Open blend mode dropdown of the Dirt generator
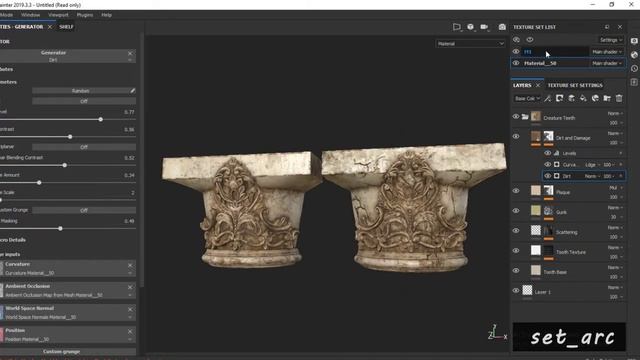 pyautogui.click(x=592, y=176)
